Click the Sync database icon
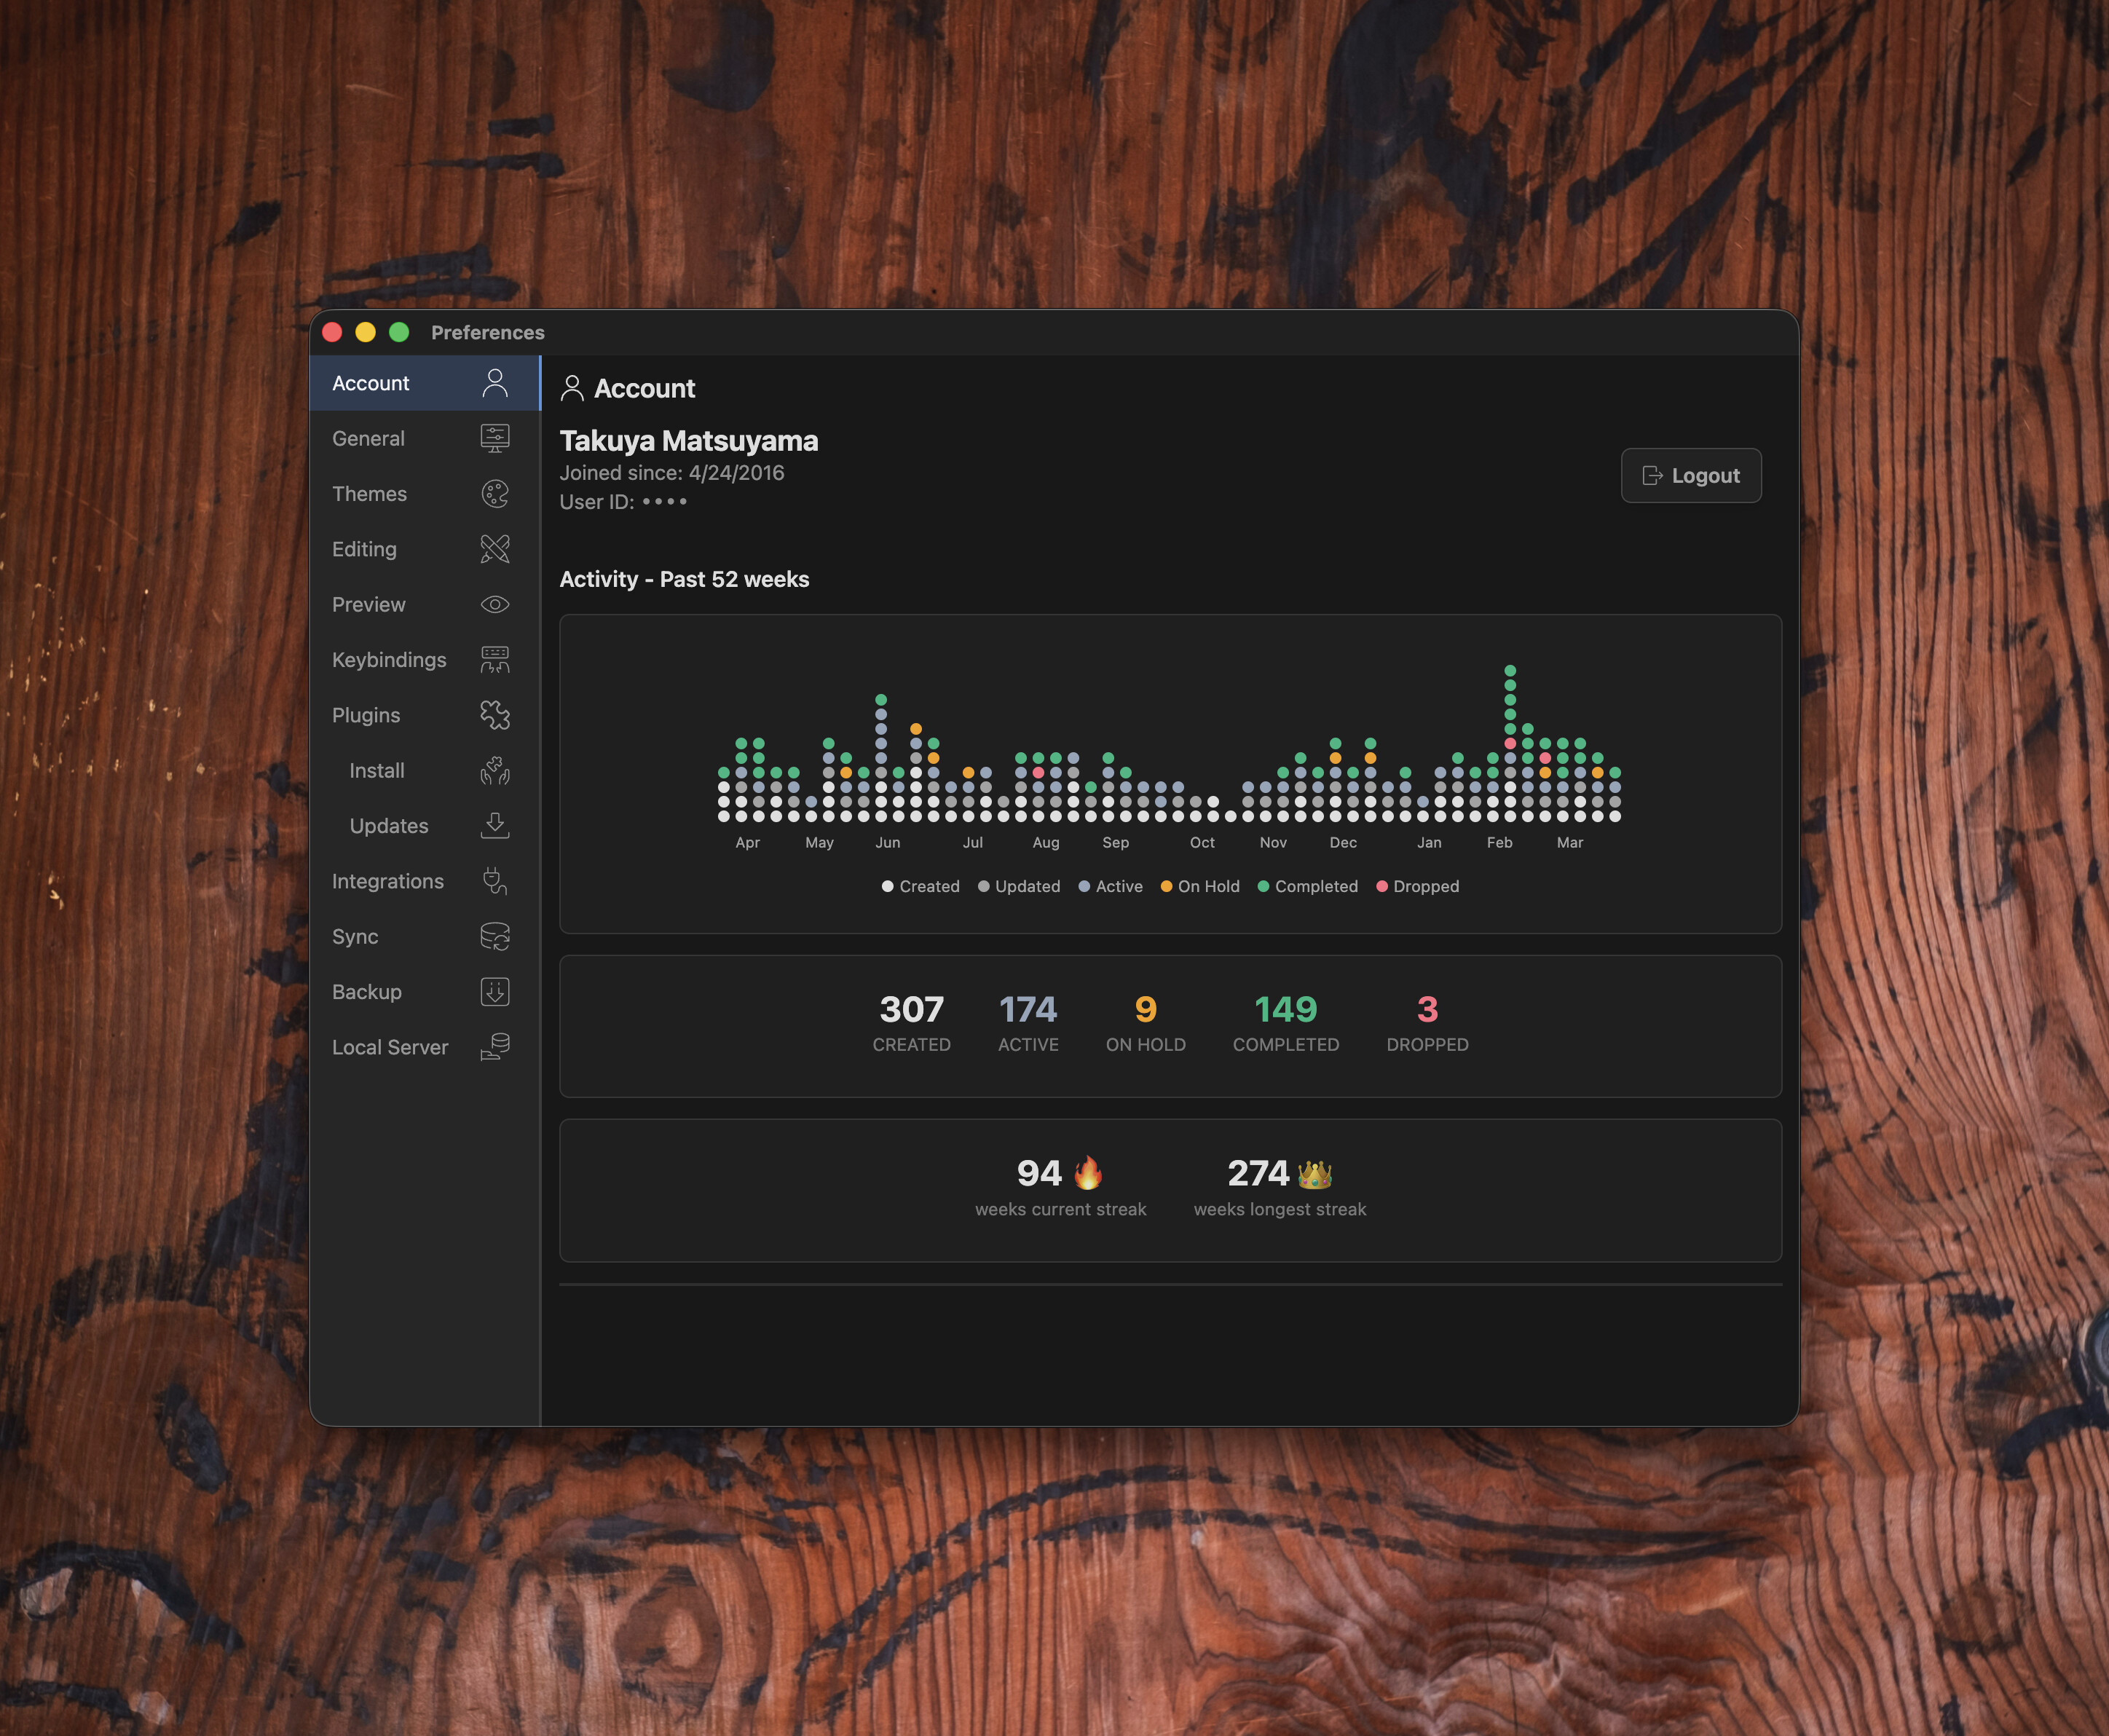The height and width of the screenshot is (1736, 2109). pos(494,937)
